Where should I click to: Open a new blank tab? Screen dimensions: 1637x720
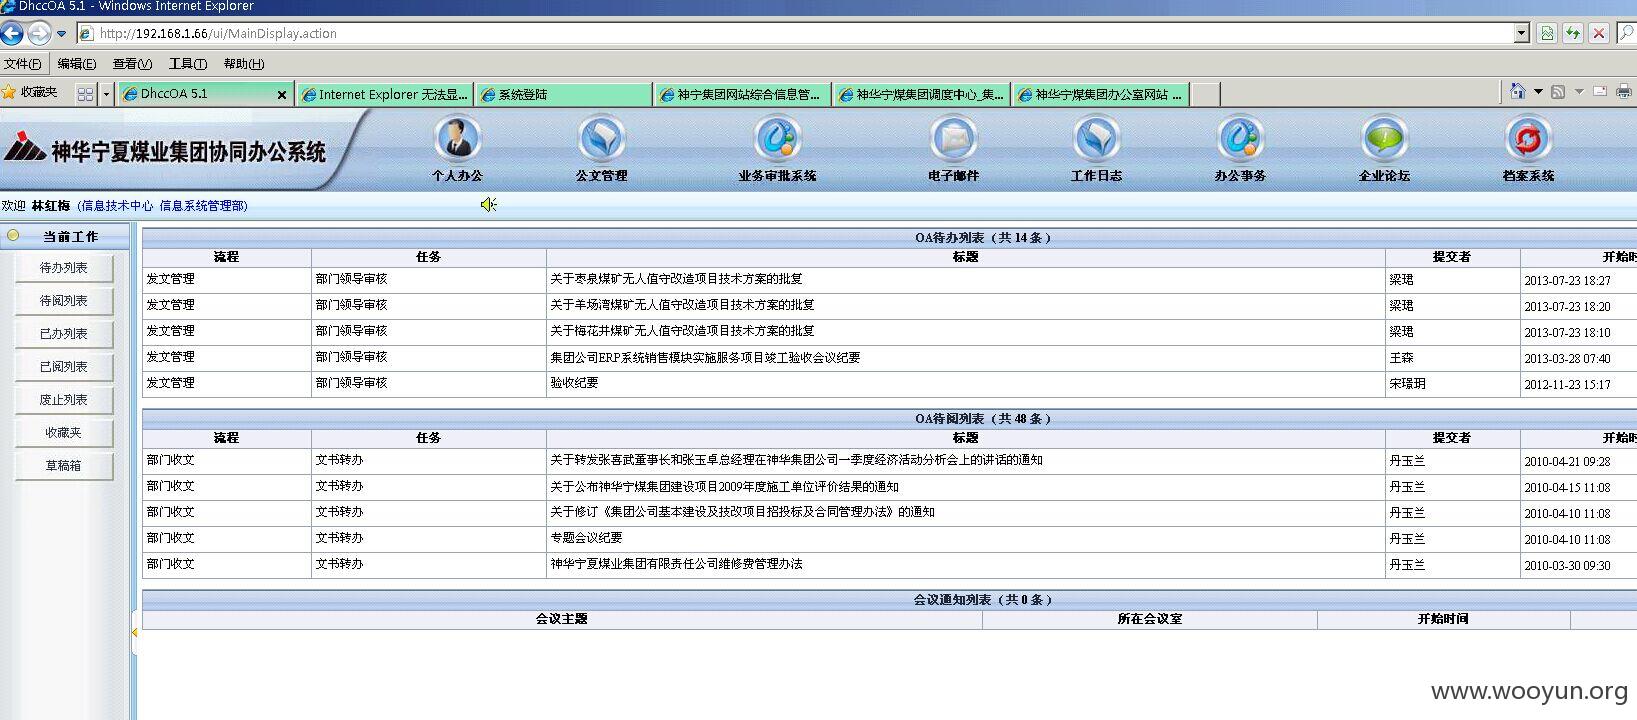click(1205, 94)
